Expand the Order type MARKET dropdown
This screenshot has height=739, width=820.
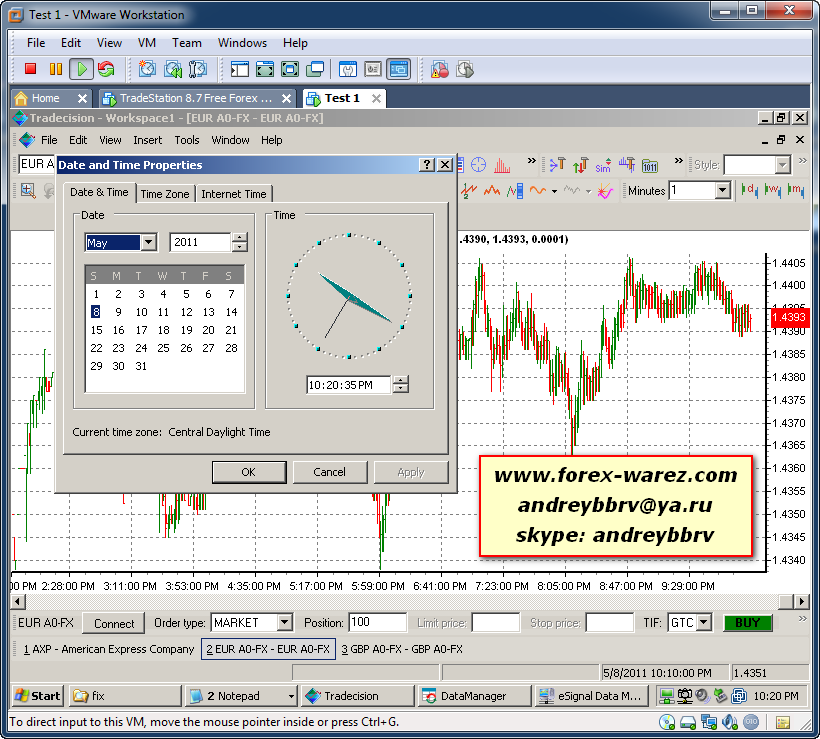click(x=284, y=623)
